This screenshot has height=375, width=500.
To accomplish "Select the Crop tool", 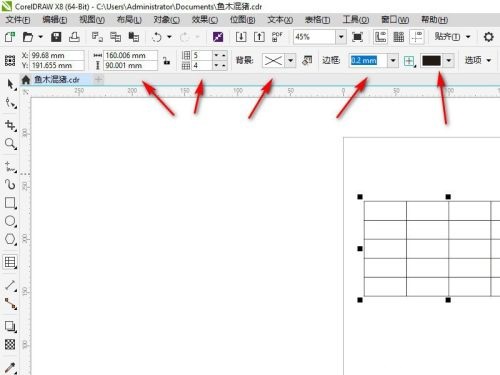I will pyautogui.click(x=10, y=126).
